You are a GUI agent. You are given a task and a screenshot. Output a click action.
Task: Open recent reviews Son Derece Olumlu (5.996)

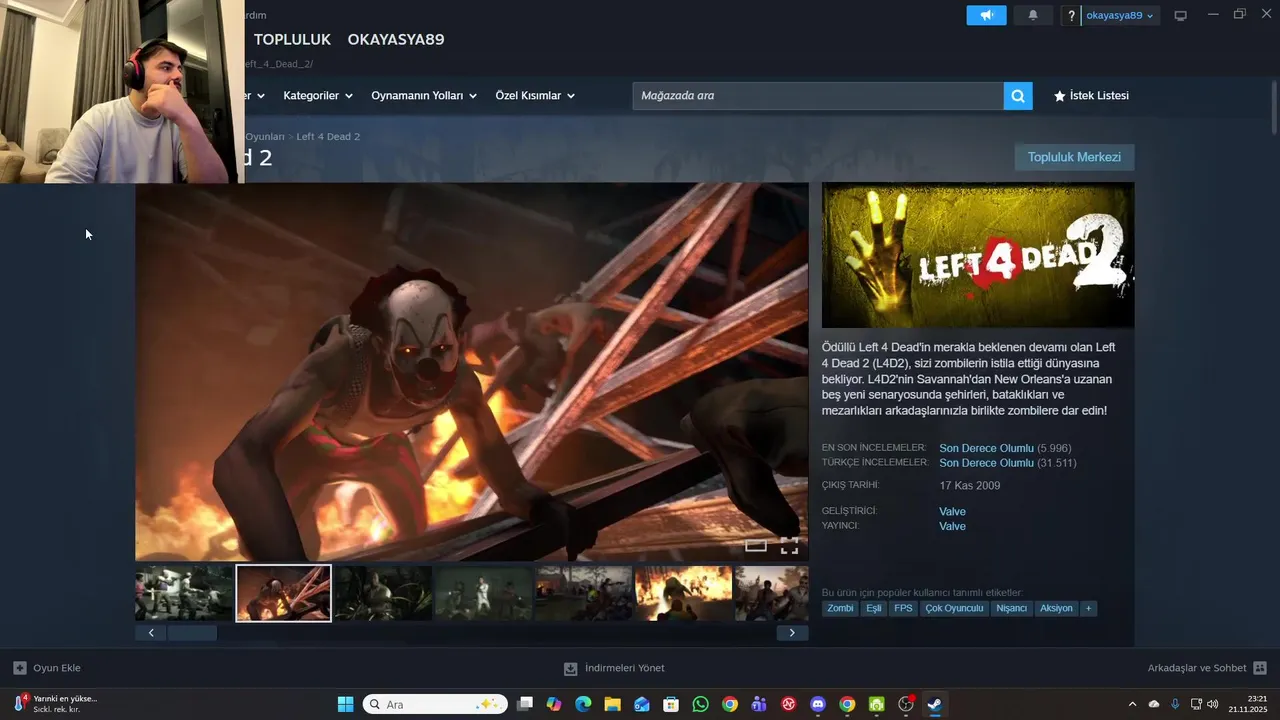1005,448
